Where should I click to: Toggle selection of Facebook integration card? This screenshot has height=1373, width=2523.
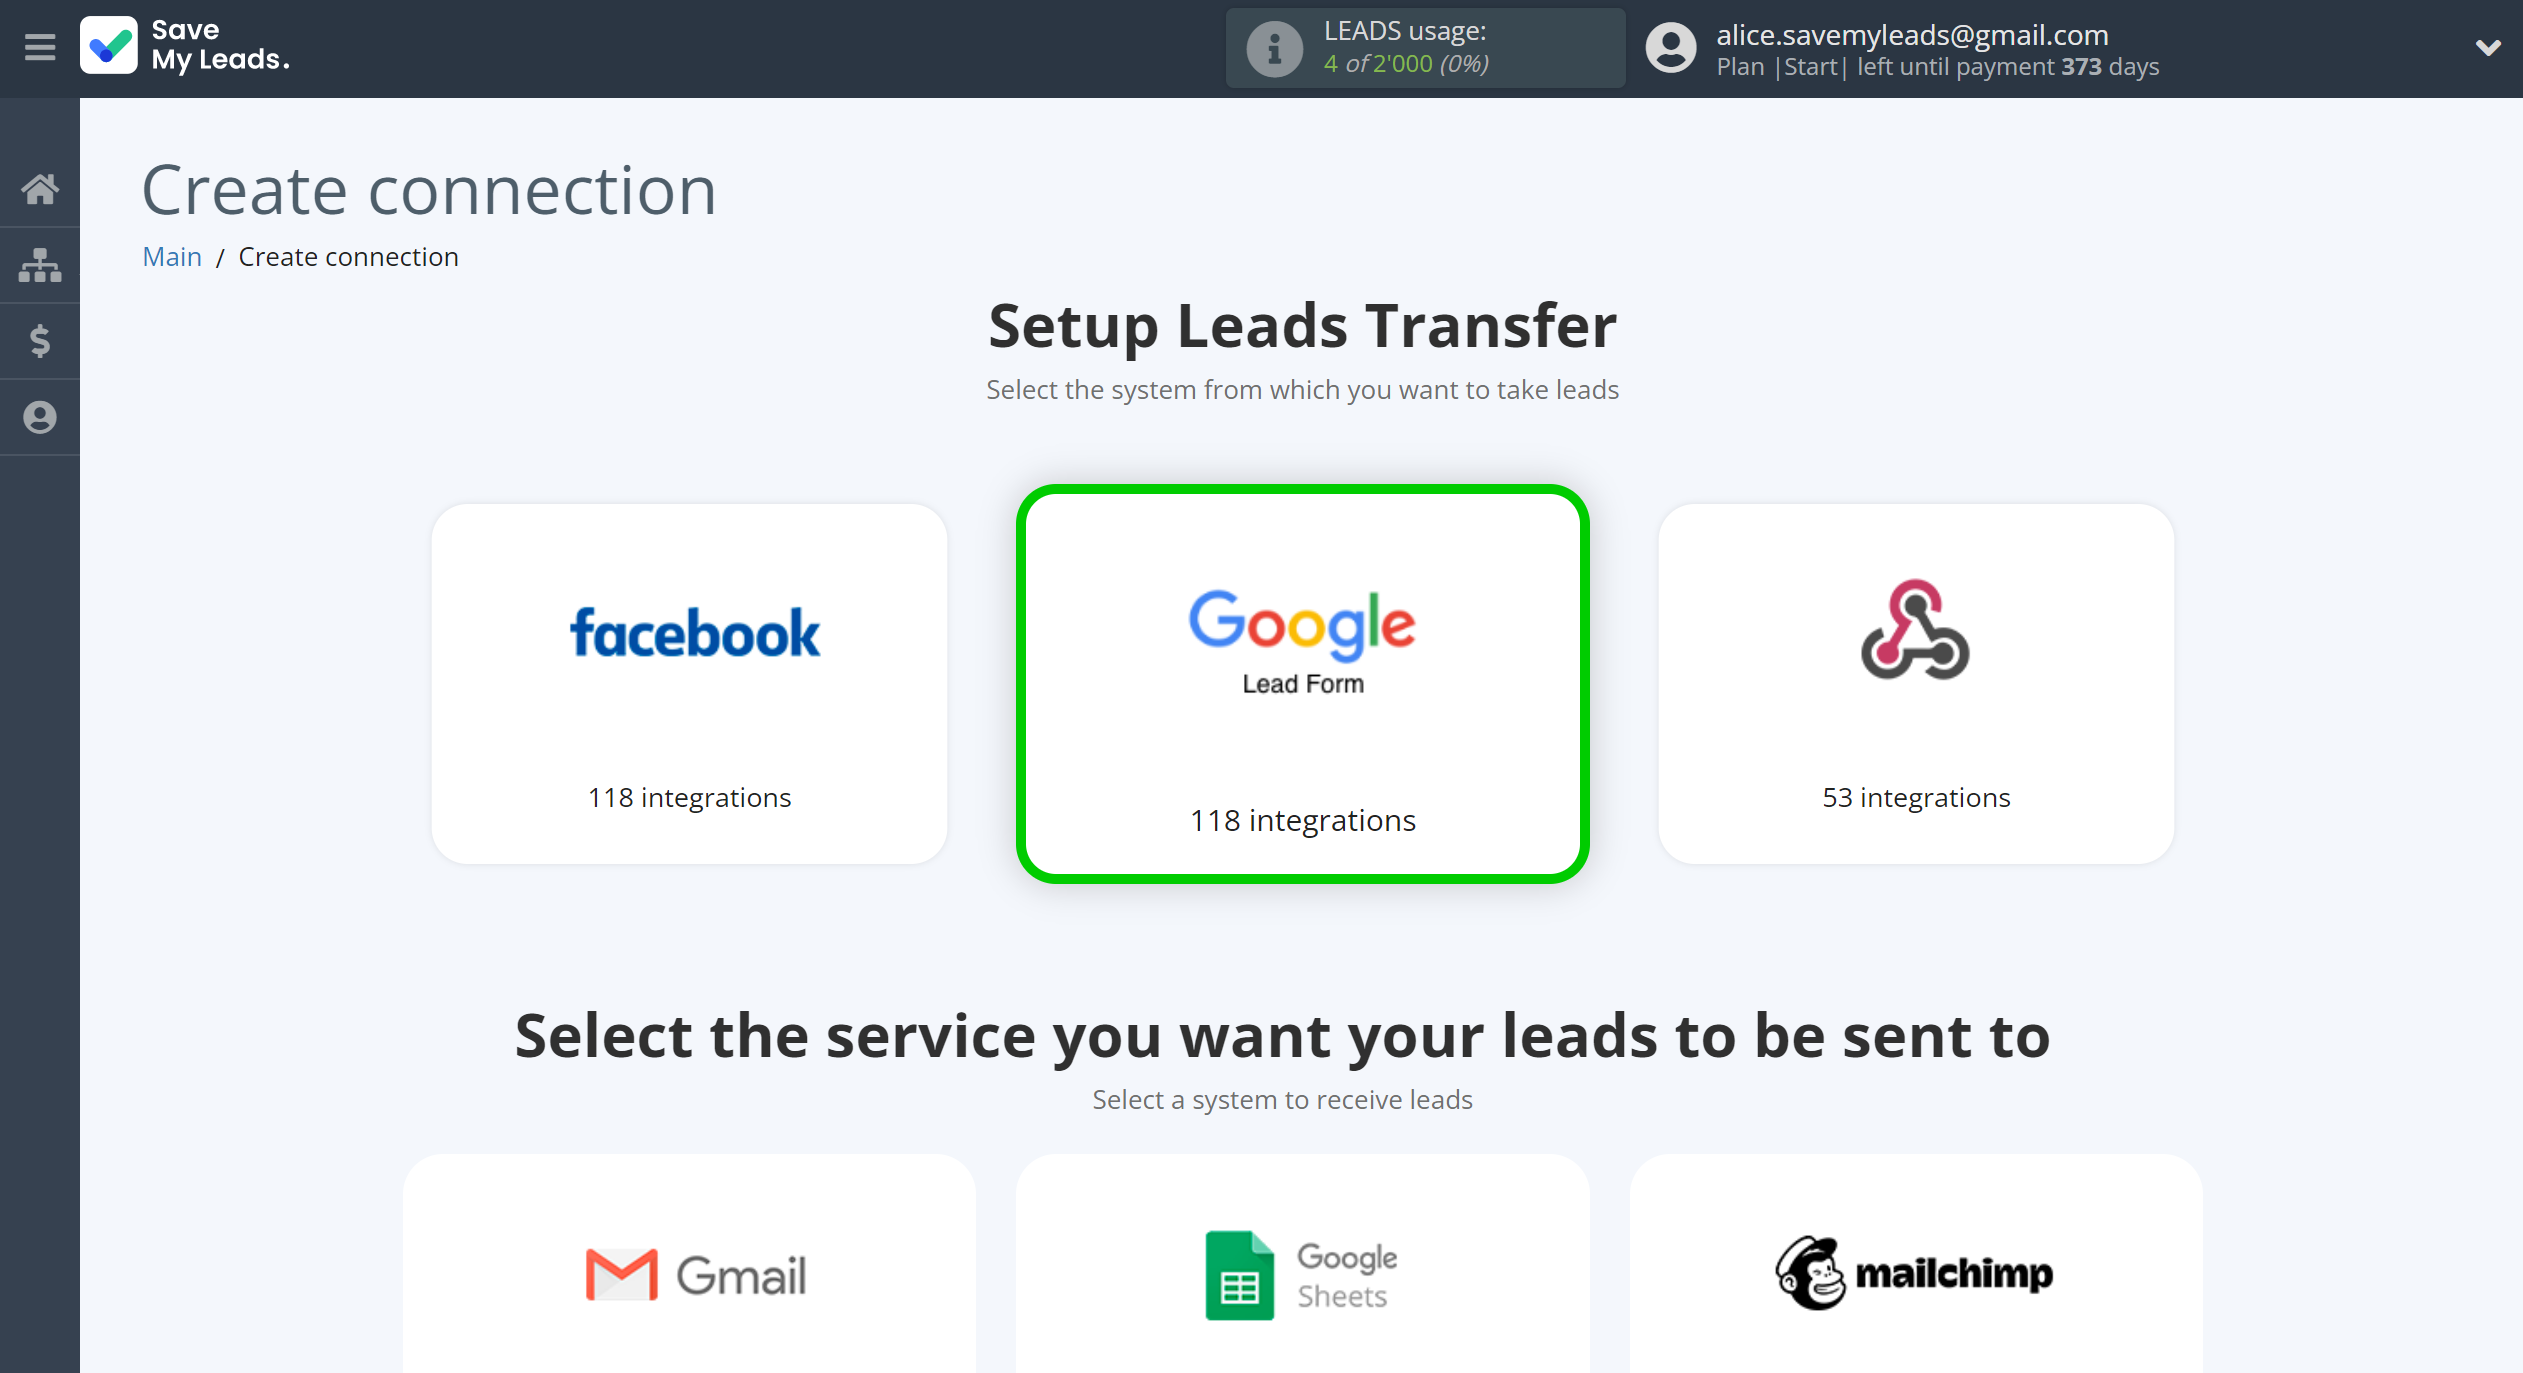691,676
